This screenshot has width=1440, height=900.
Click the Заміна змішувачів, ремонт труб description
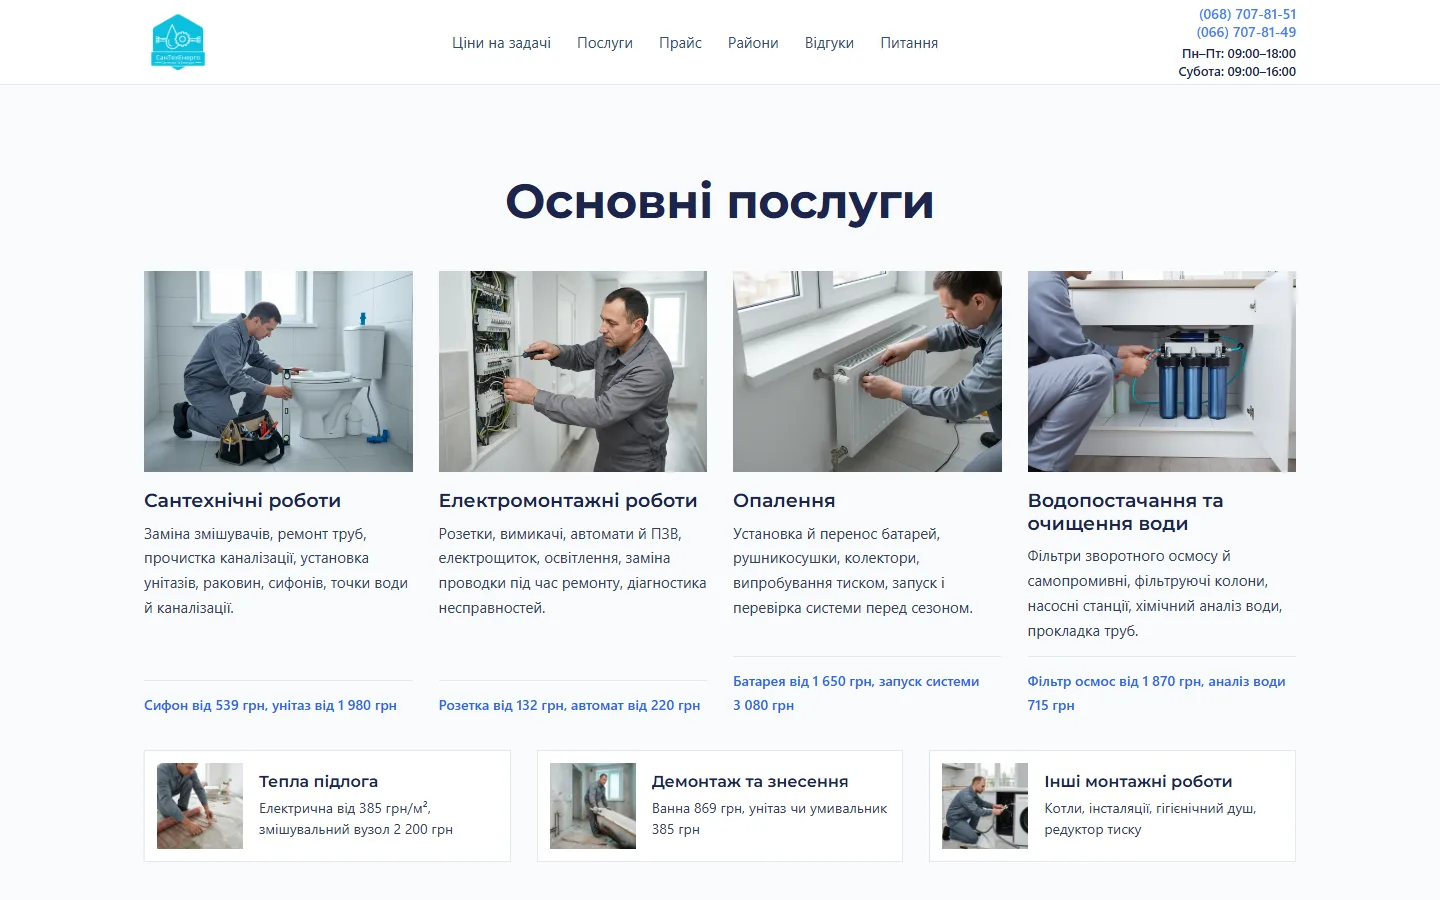[x=276, y=571]
